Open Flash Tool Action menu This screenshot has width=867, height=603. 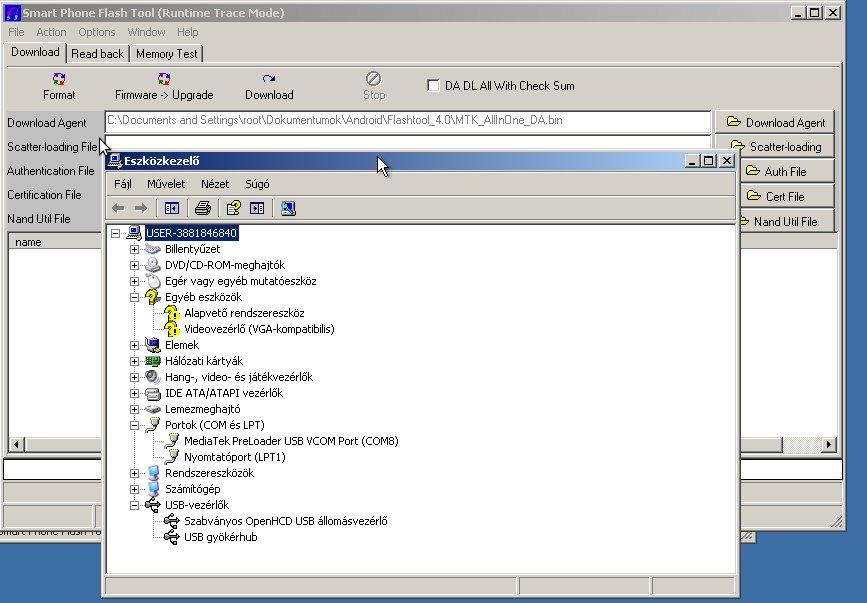[51, 32]
